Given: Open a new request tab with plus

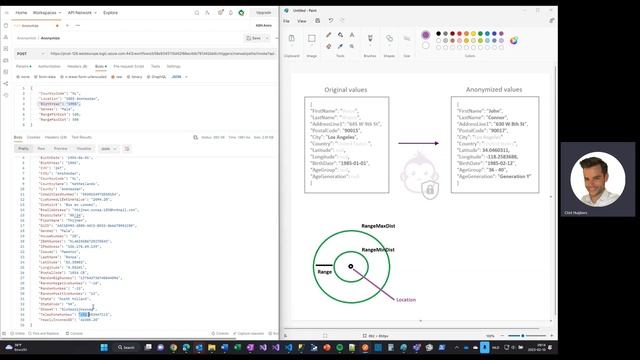Looking at the screenshot, I should click(x=67, y=25).
